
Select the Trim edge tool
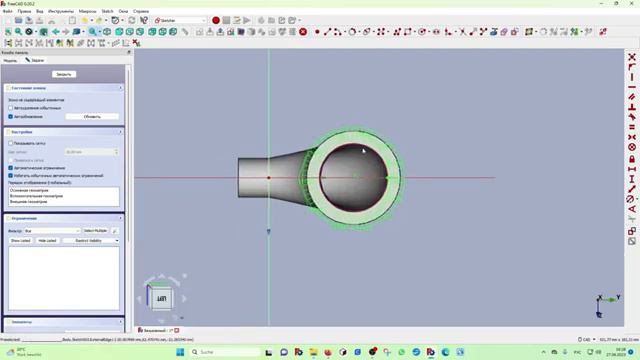click(x=462, y=32)
